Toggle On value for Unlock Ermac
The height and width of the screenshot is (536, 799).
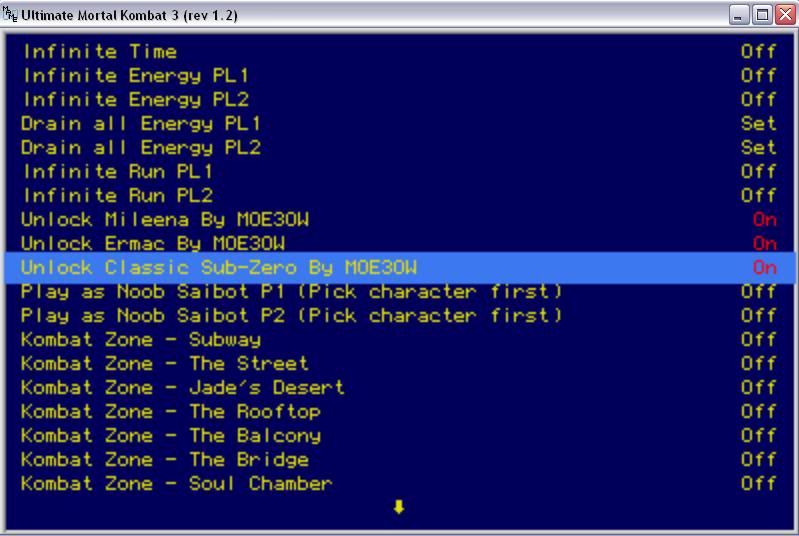[x=765, y=244]
